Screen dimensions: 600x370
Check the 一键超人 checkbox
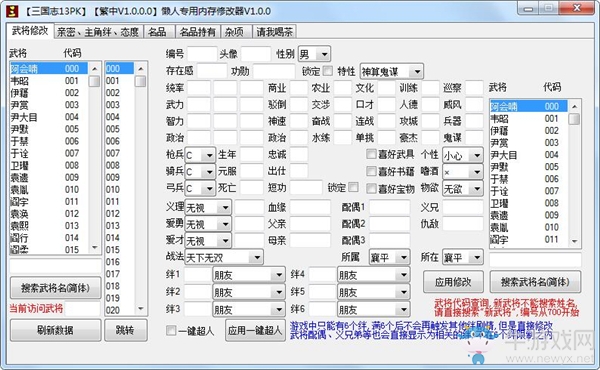coord(171,330)
